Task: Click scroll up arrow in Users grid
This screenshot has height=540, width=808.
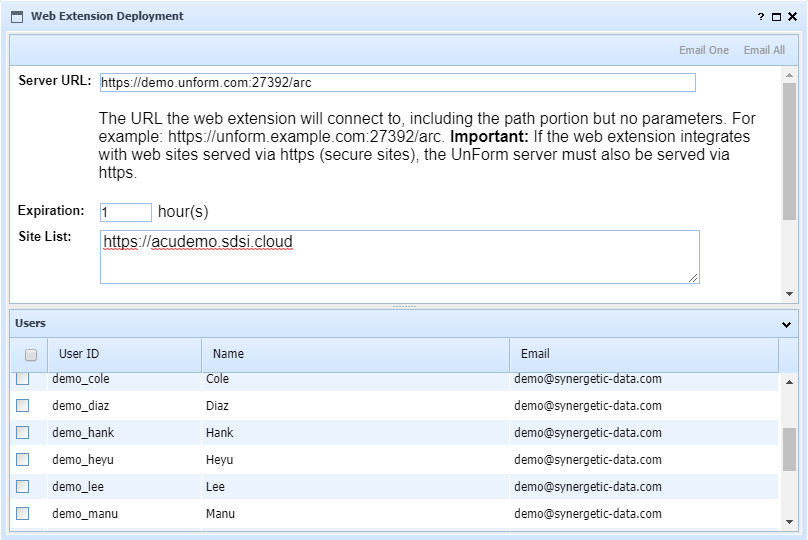Action: coord(789,382)
